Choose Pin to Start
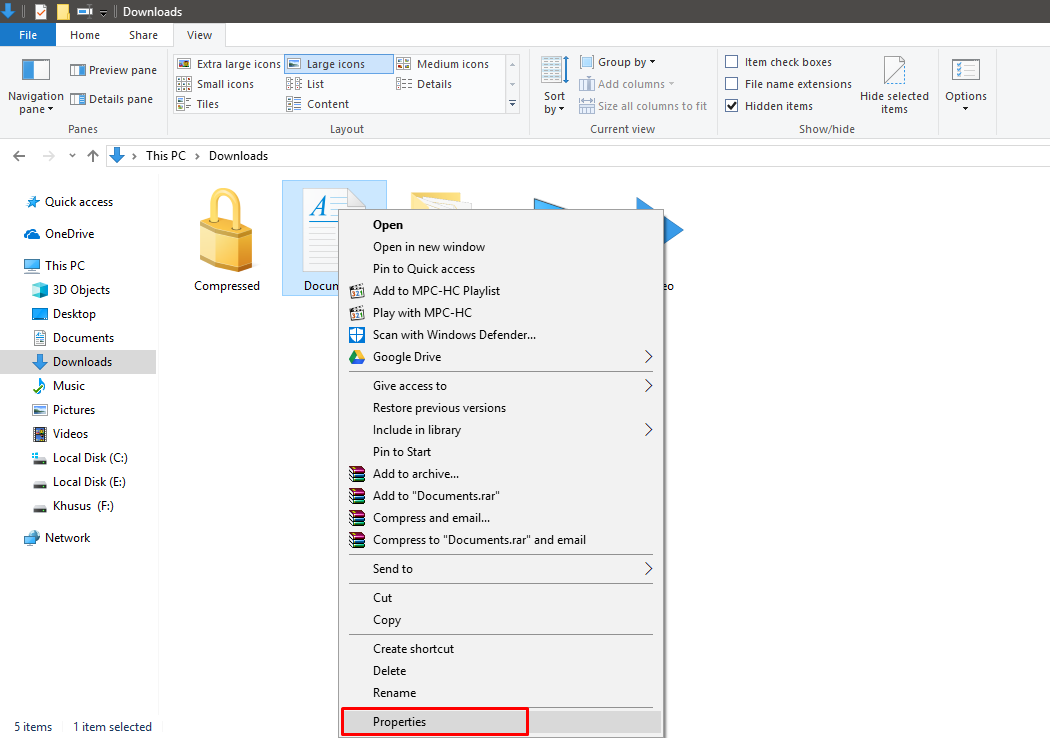 point(501,452)
